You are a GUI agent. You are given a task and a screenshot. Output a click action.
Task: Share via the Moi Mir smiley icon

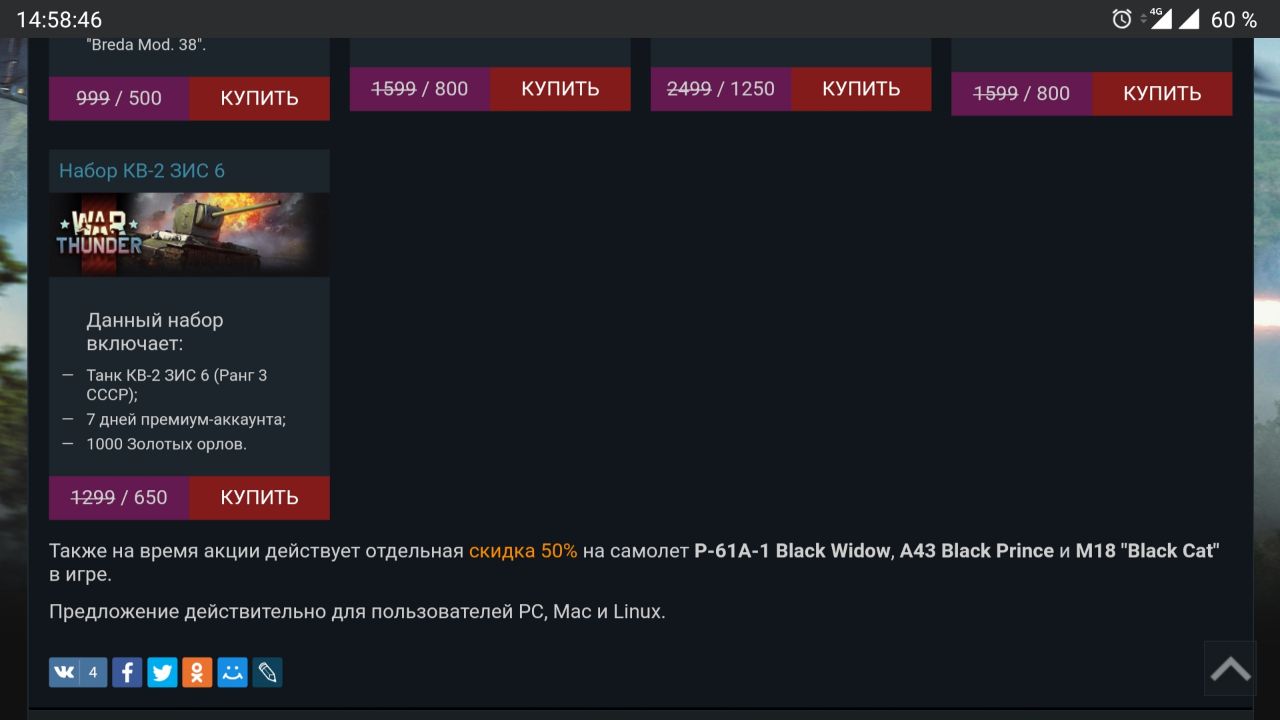[x=232, y=672]
